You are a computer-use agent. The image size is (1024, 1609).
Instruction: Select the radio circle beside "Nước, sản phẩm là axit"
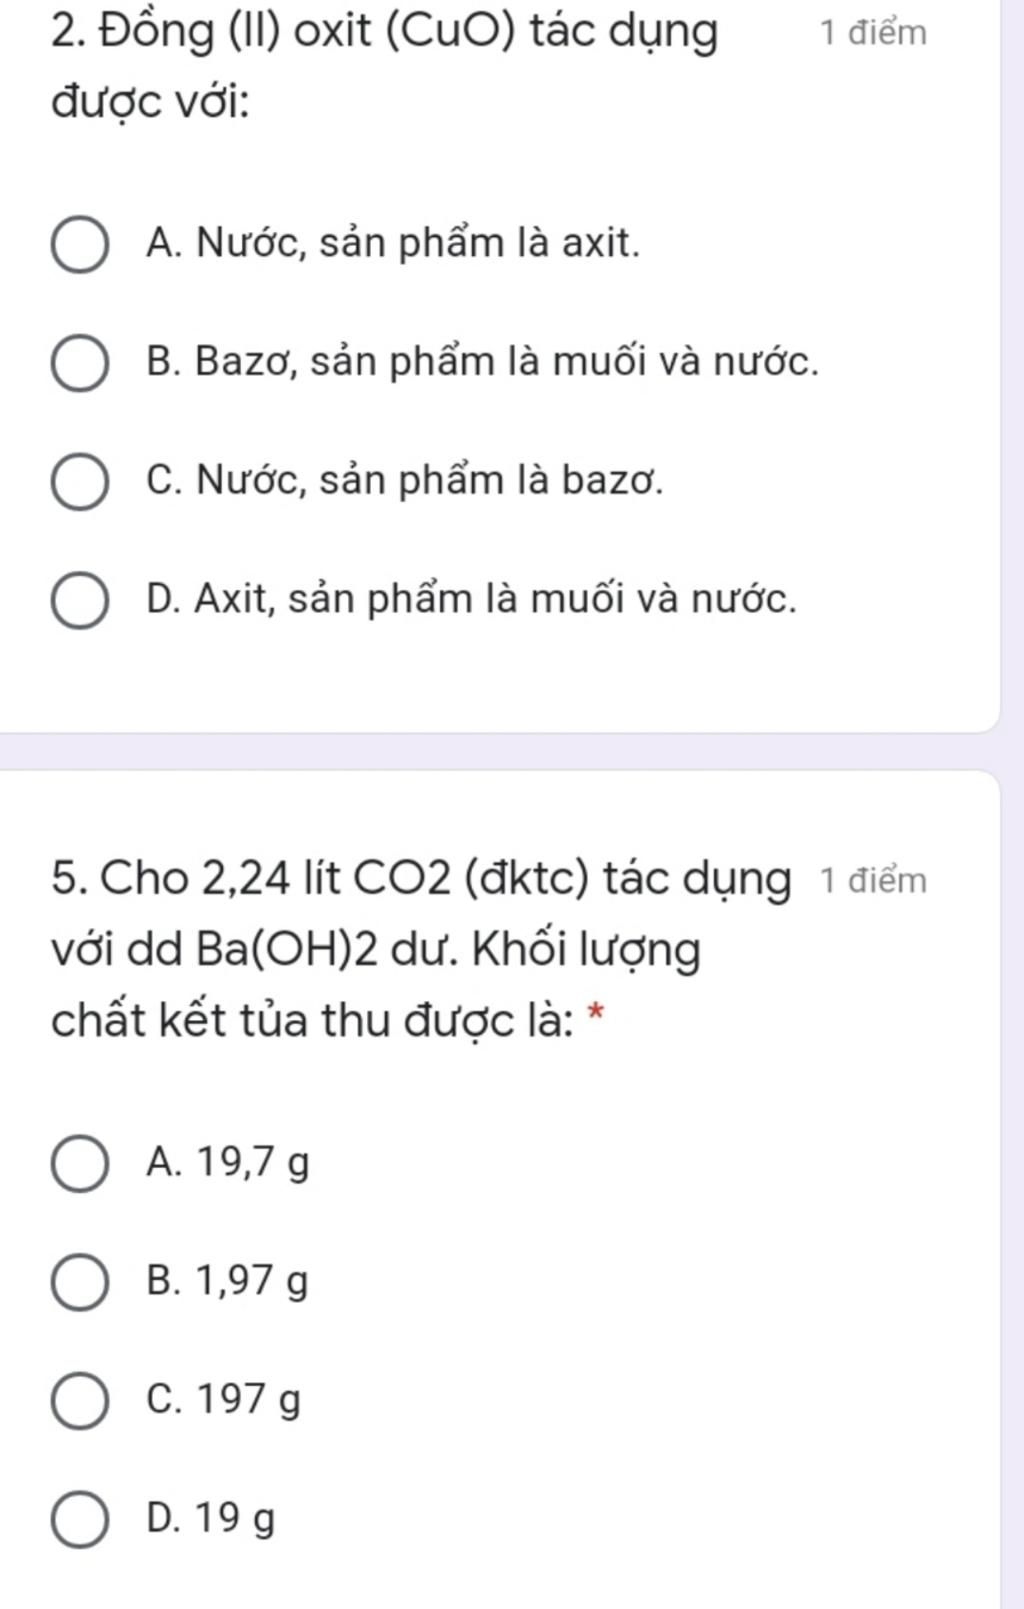click(80, 244)
